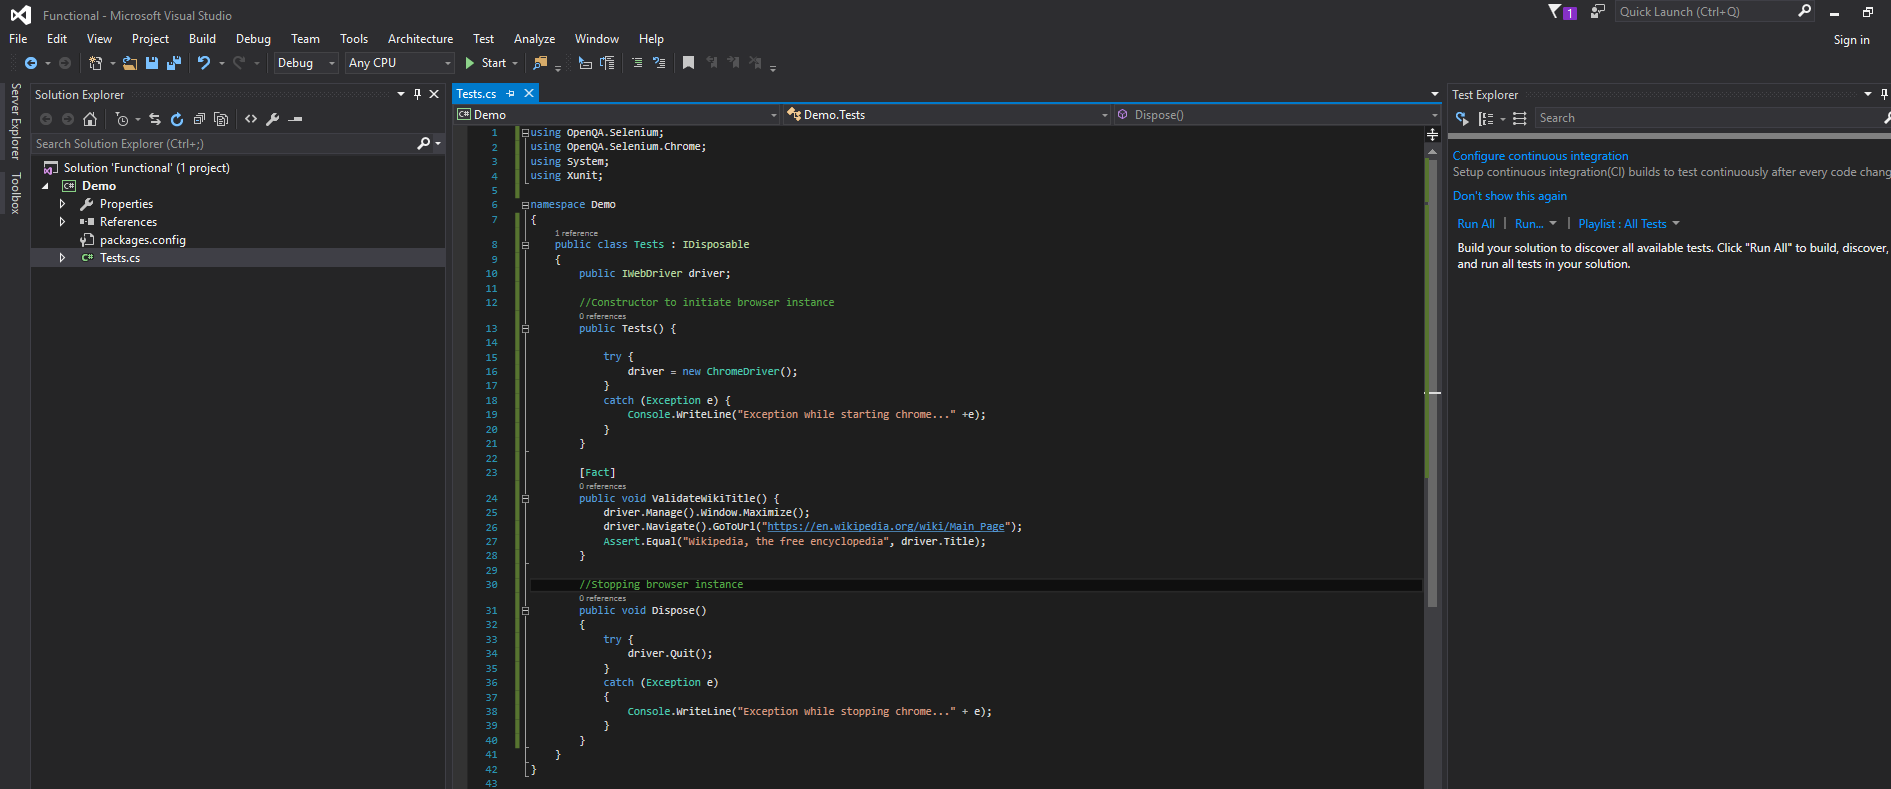Expand the Tests.cs tree node
1891x789 pixels.
(x=62, y=258)
